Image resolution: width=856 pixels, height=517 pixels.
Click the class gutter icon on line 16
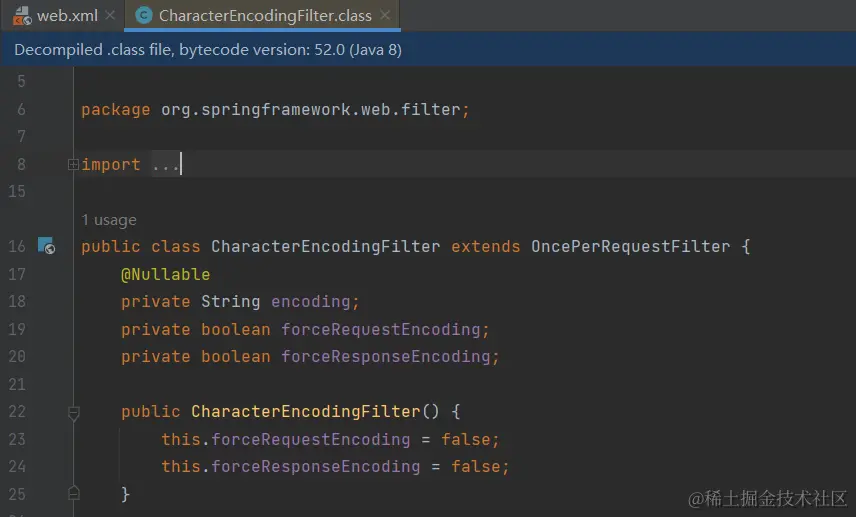pos(46,246)
